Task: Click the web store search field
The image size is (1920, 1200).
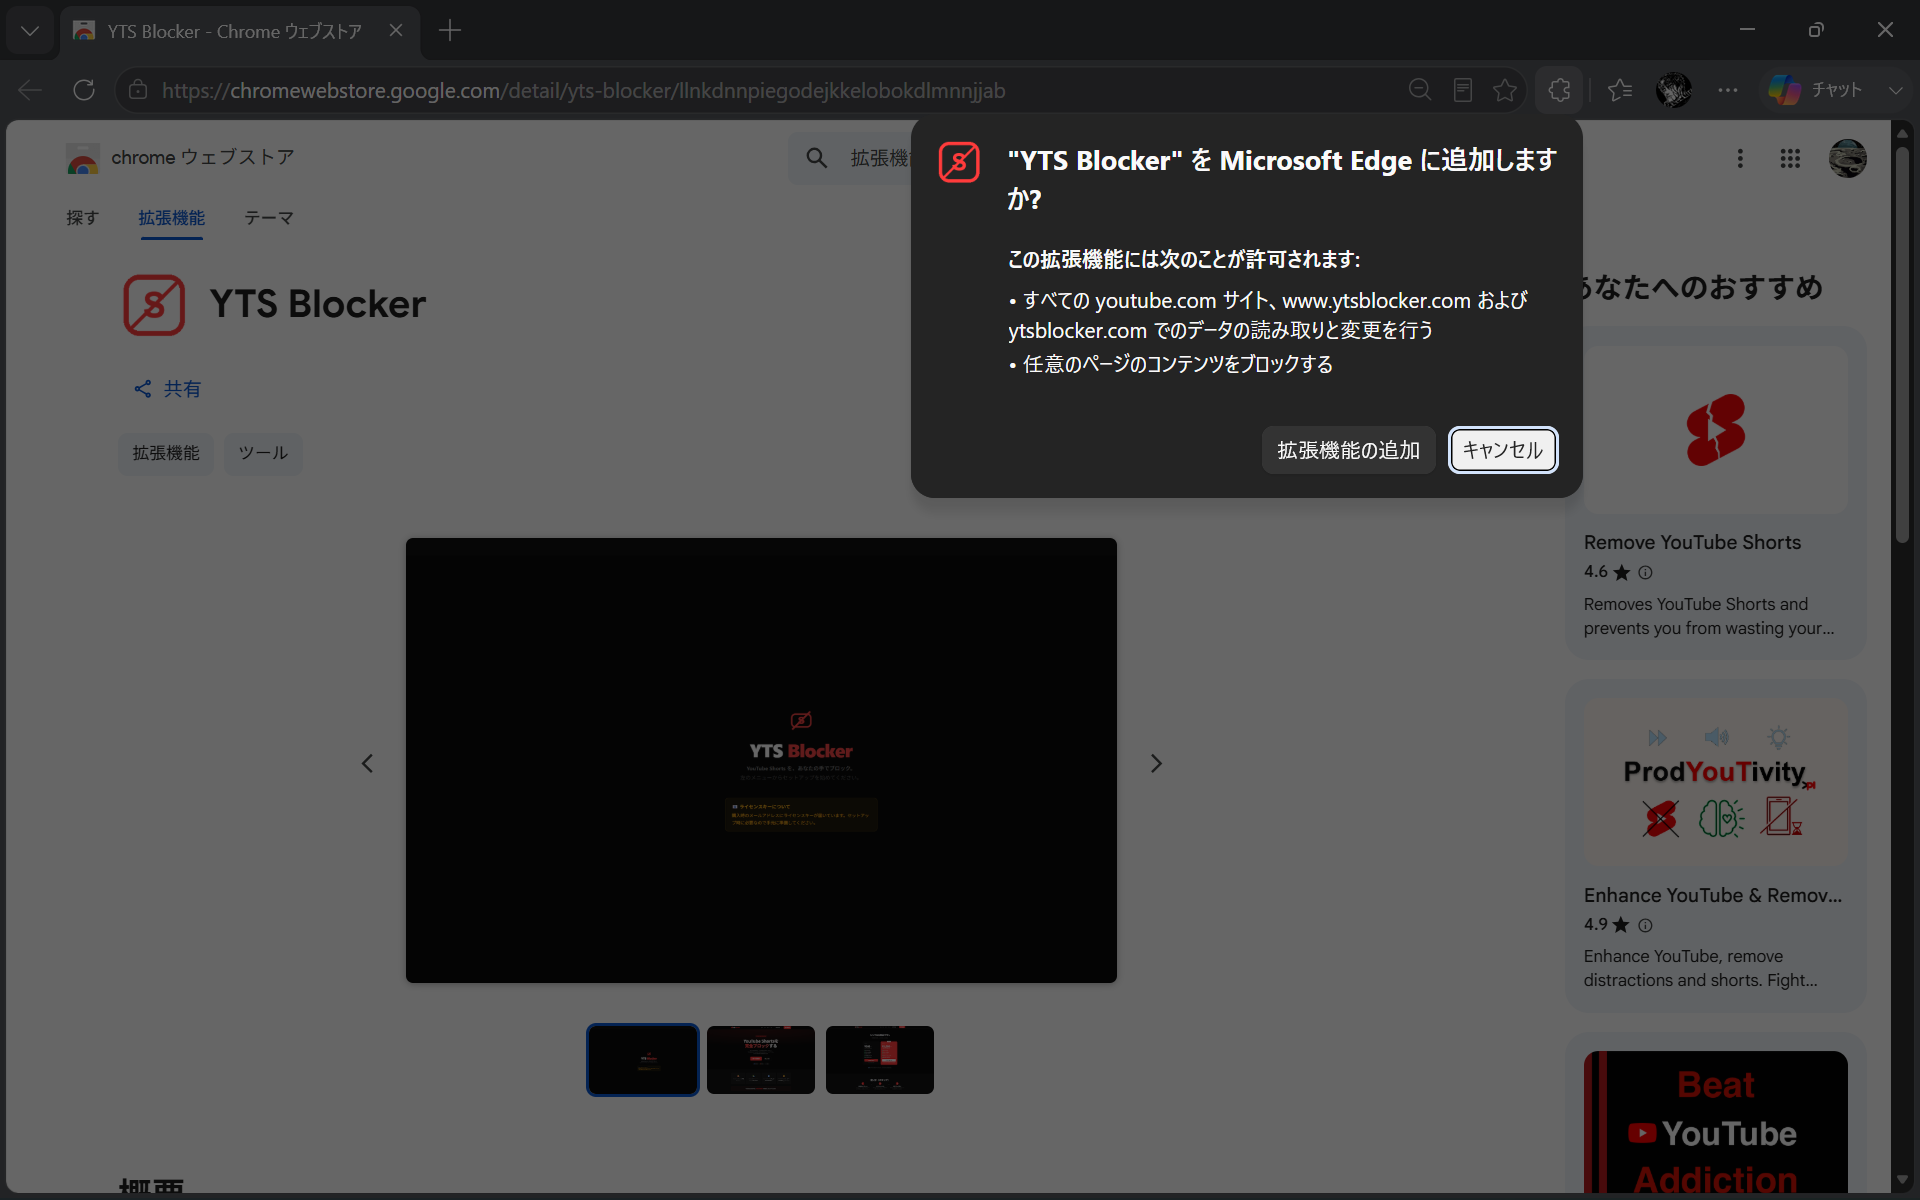Action: 850,158
